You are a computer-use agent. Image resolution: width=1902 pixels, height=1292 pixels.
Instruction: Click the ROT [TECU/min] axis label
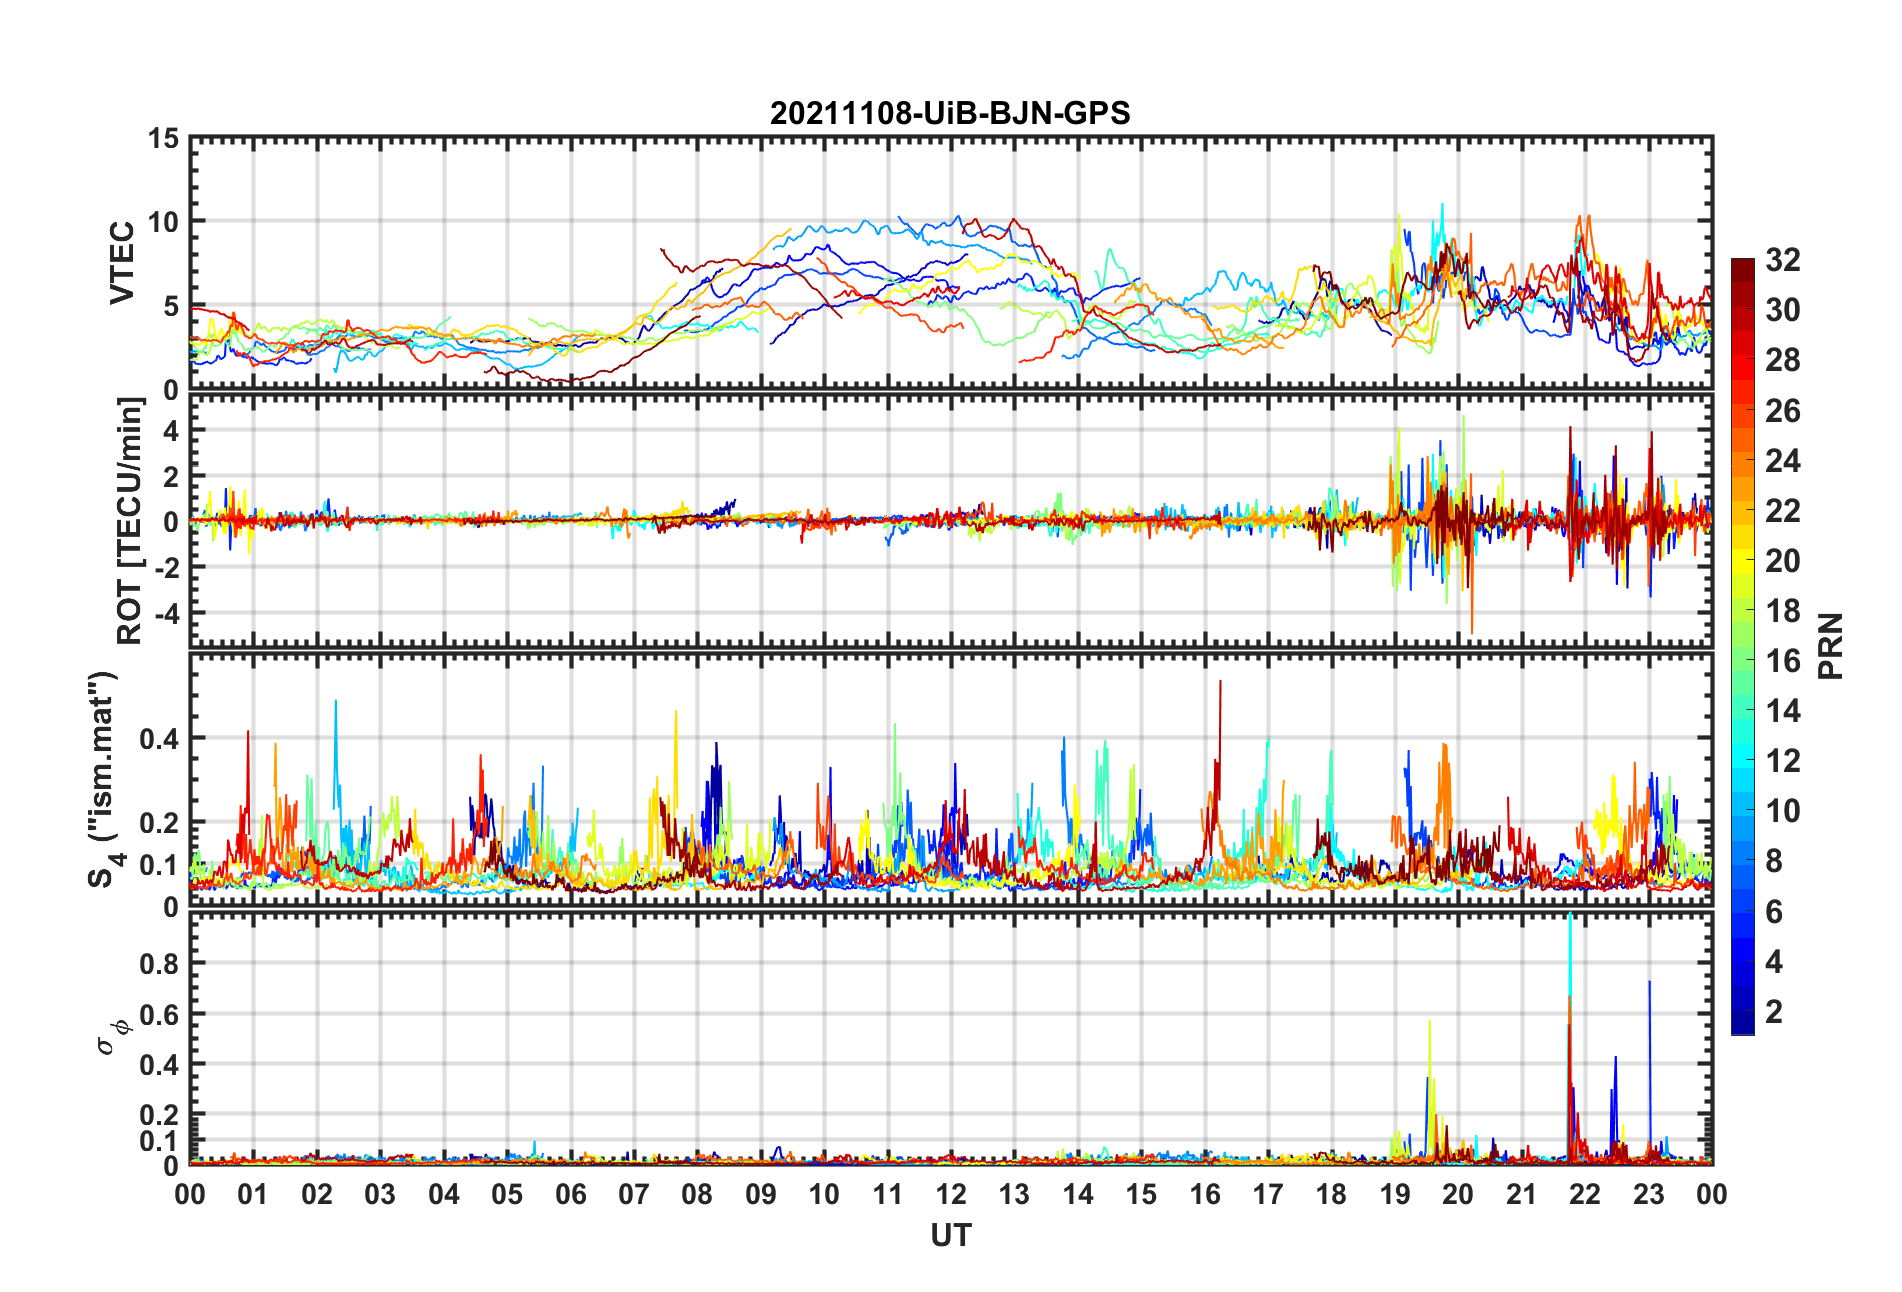[x=130, y=521]
